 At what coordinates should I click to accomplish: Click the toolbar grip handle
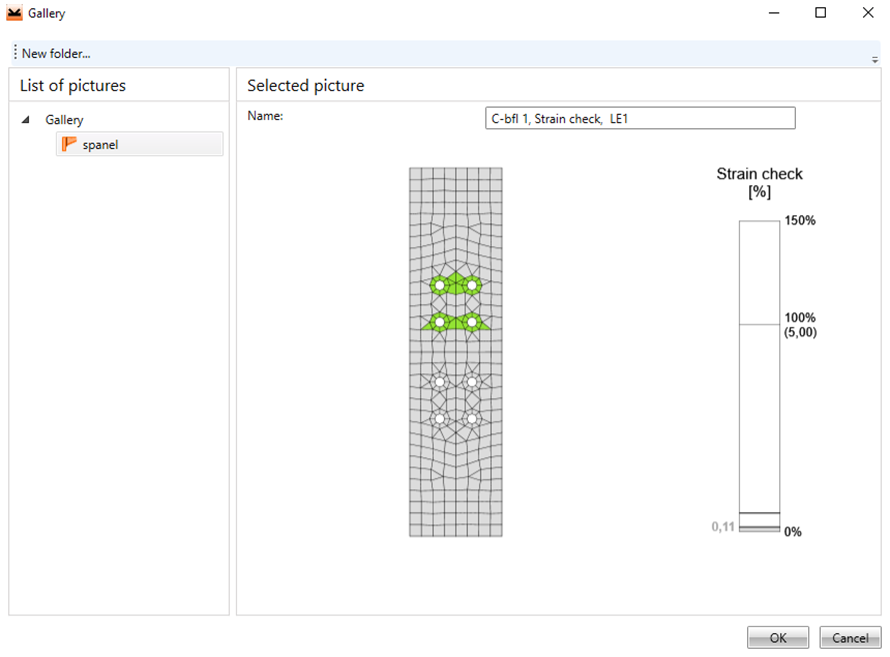pos(15,53)
